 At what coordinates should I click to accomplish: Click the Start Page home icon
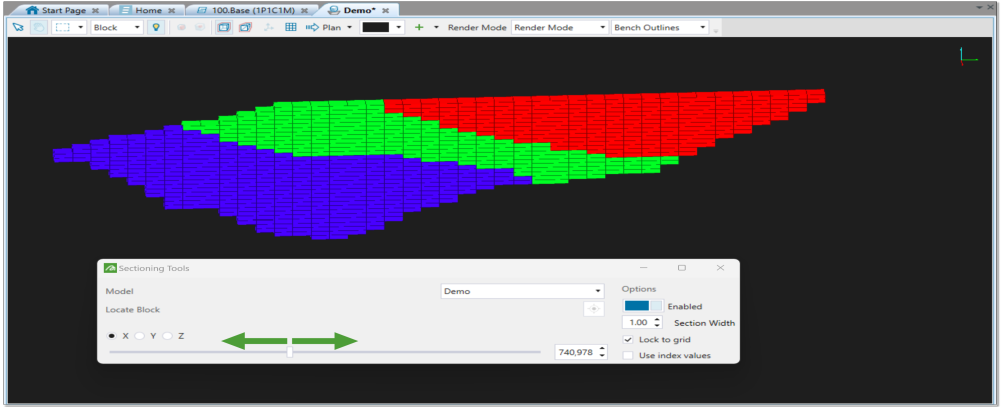pyautogui.click(x=33, y=11)
